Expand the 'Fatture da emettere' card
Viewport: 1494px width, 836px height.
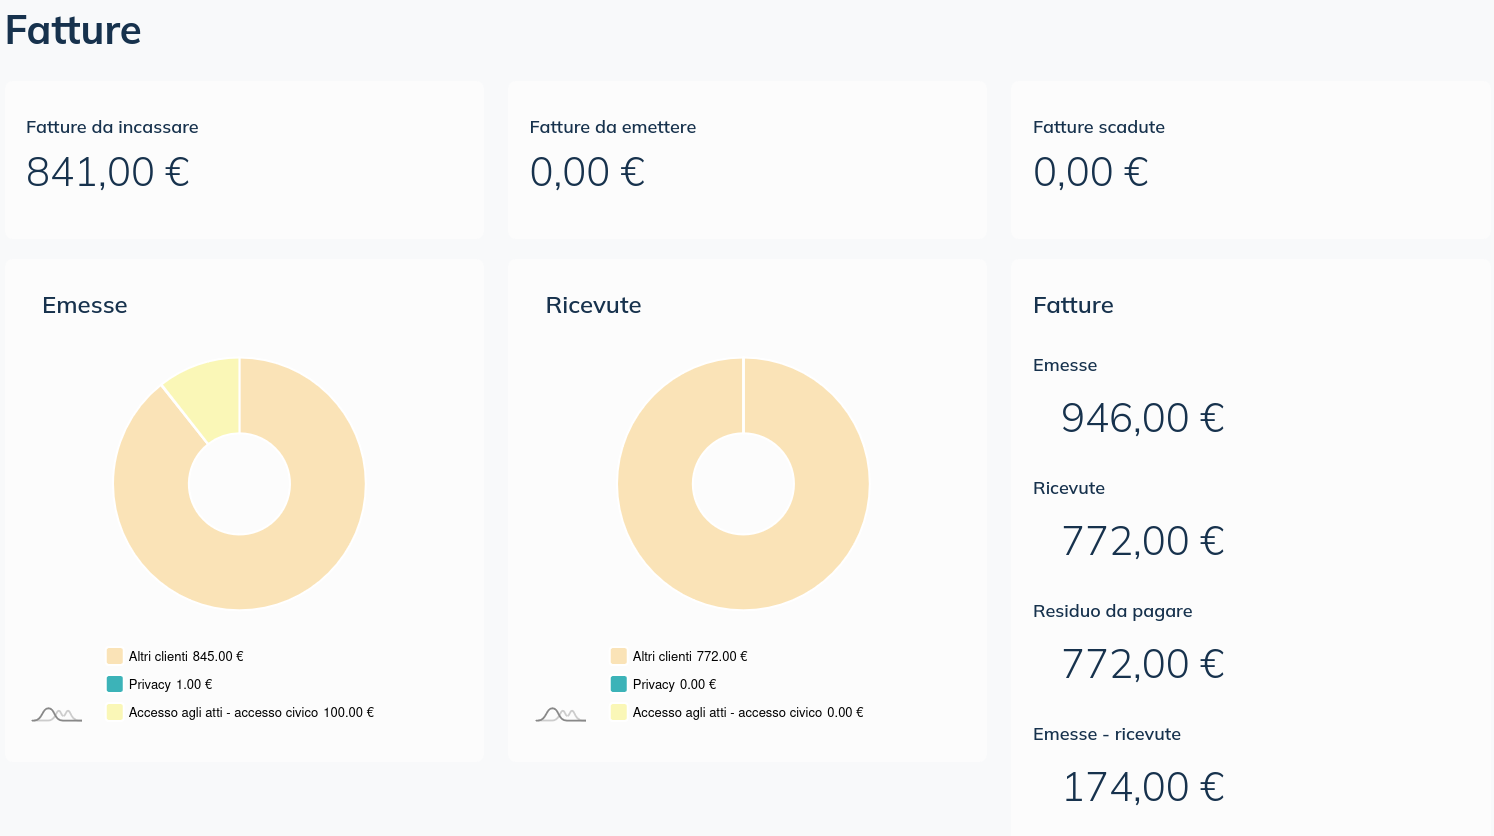(747, 160)
